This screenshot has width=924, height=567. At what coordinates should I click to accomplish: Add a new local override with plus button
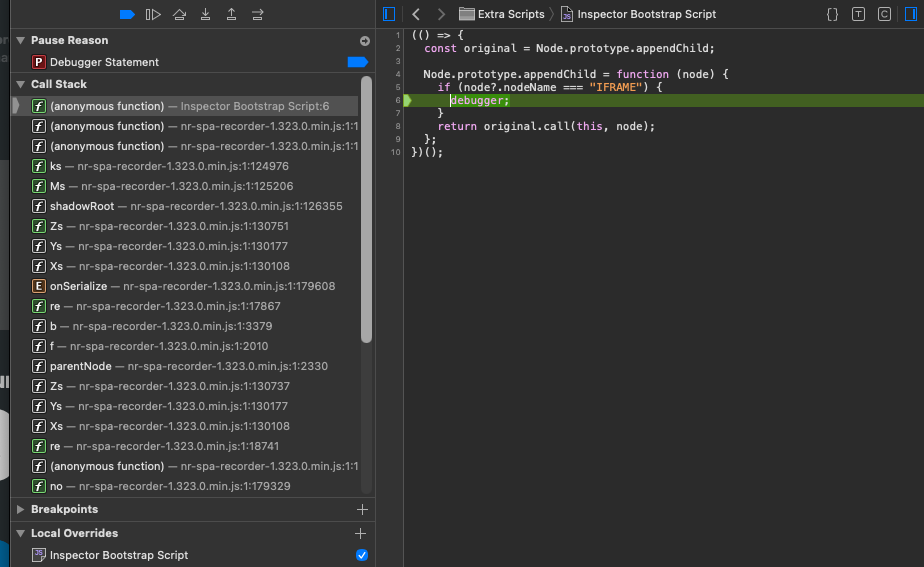[360, 533]
